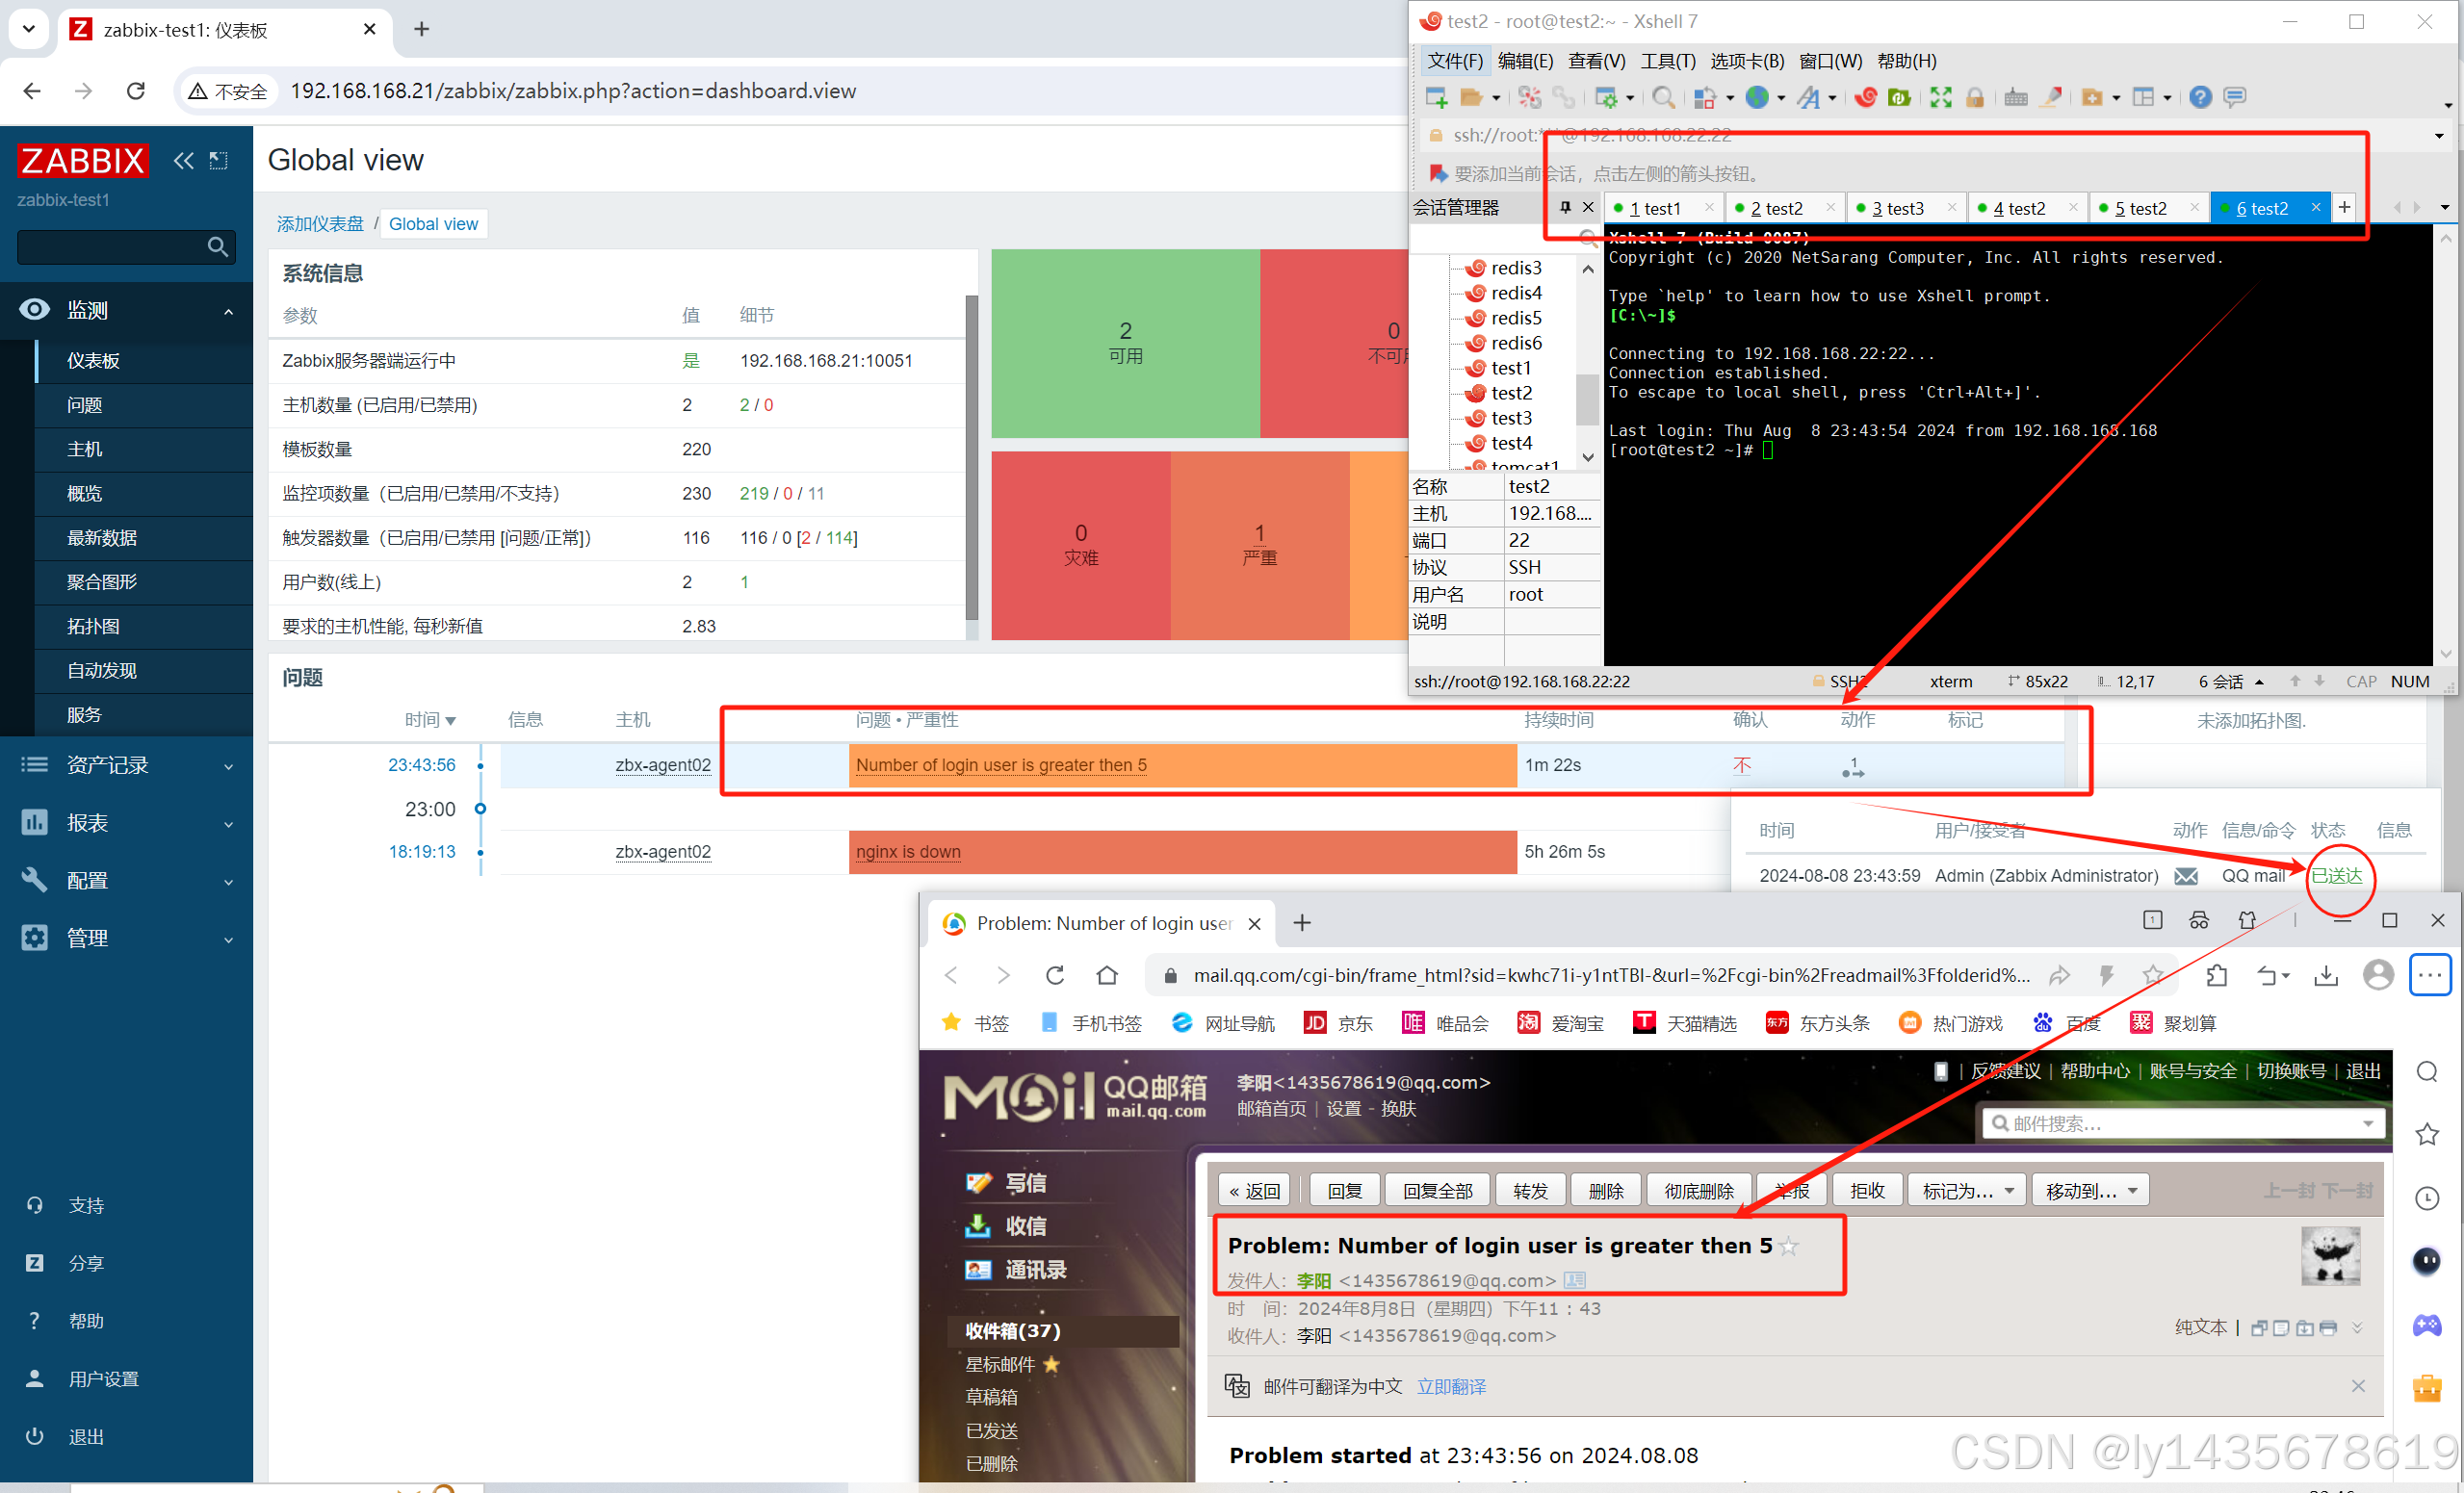This screenshot has height=1493, width=2464.
Task: Open the Xshell address bar dropdown arrow
Action: pos(2439,135)
